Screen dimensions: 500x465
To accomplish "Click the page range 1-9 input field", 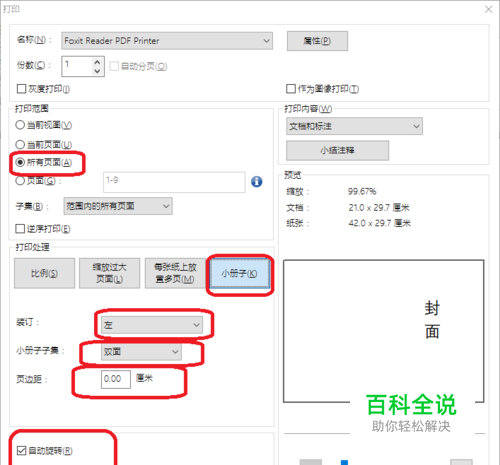I will click(x=174, y=182).
